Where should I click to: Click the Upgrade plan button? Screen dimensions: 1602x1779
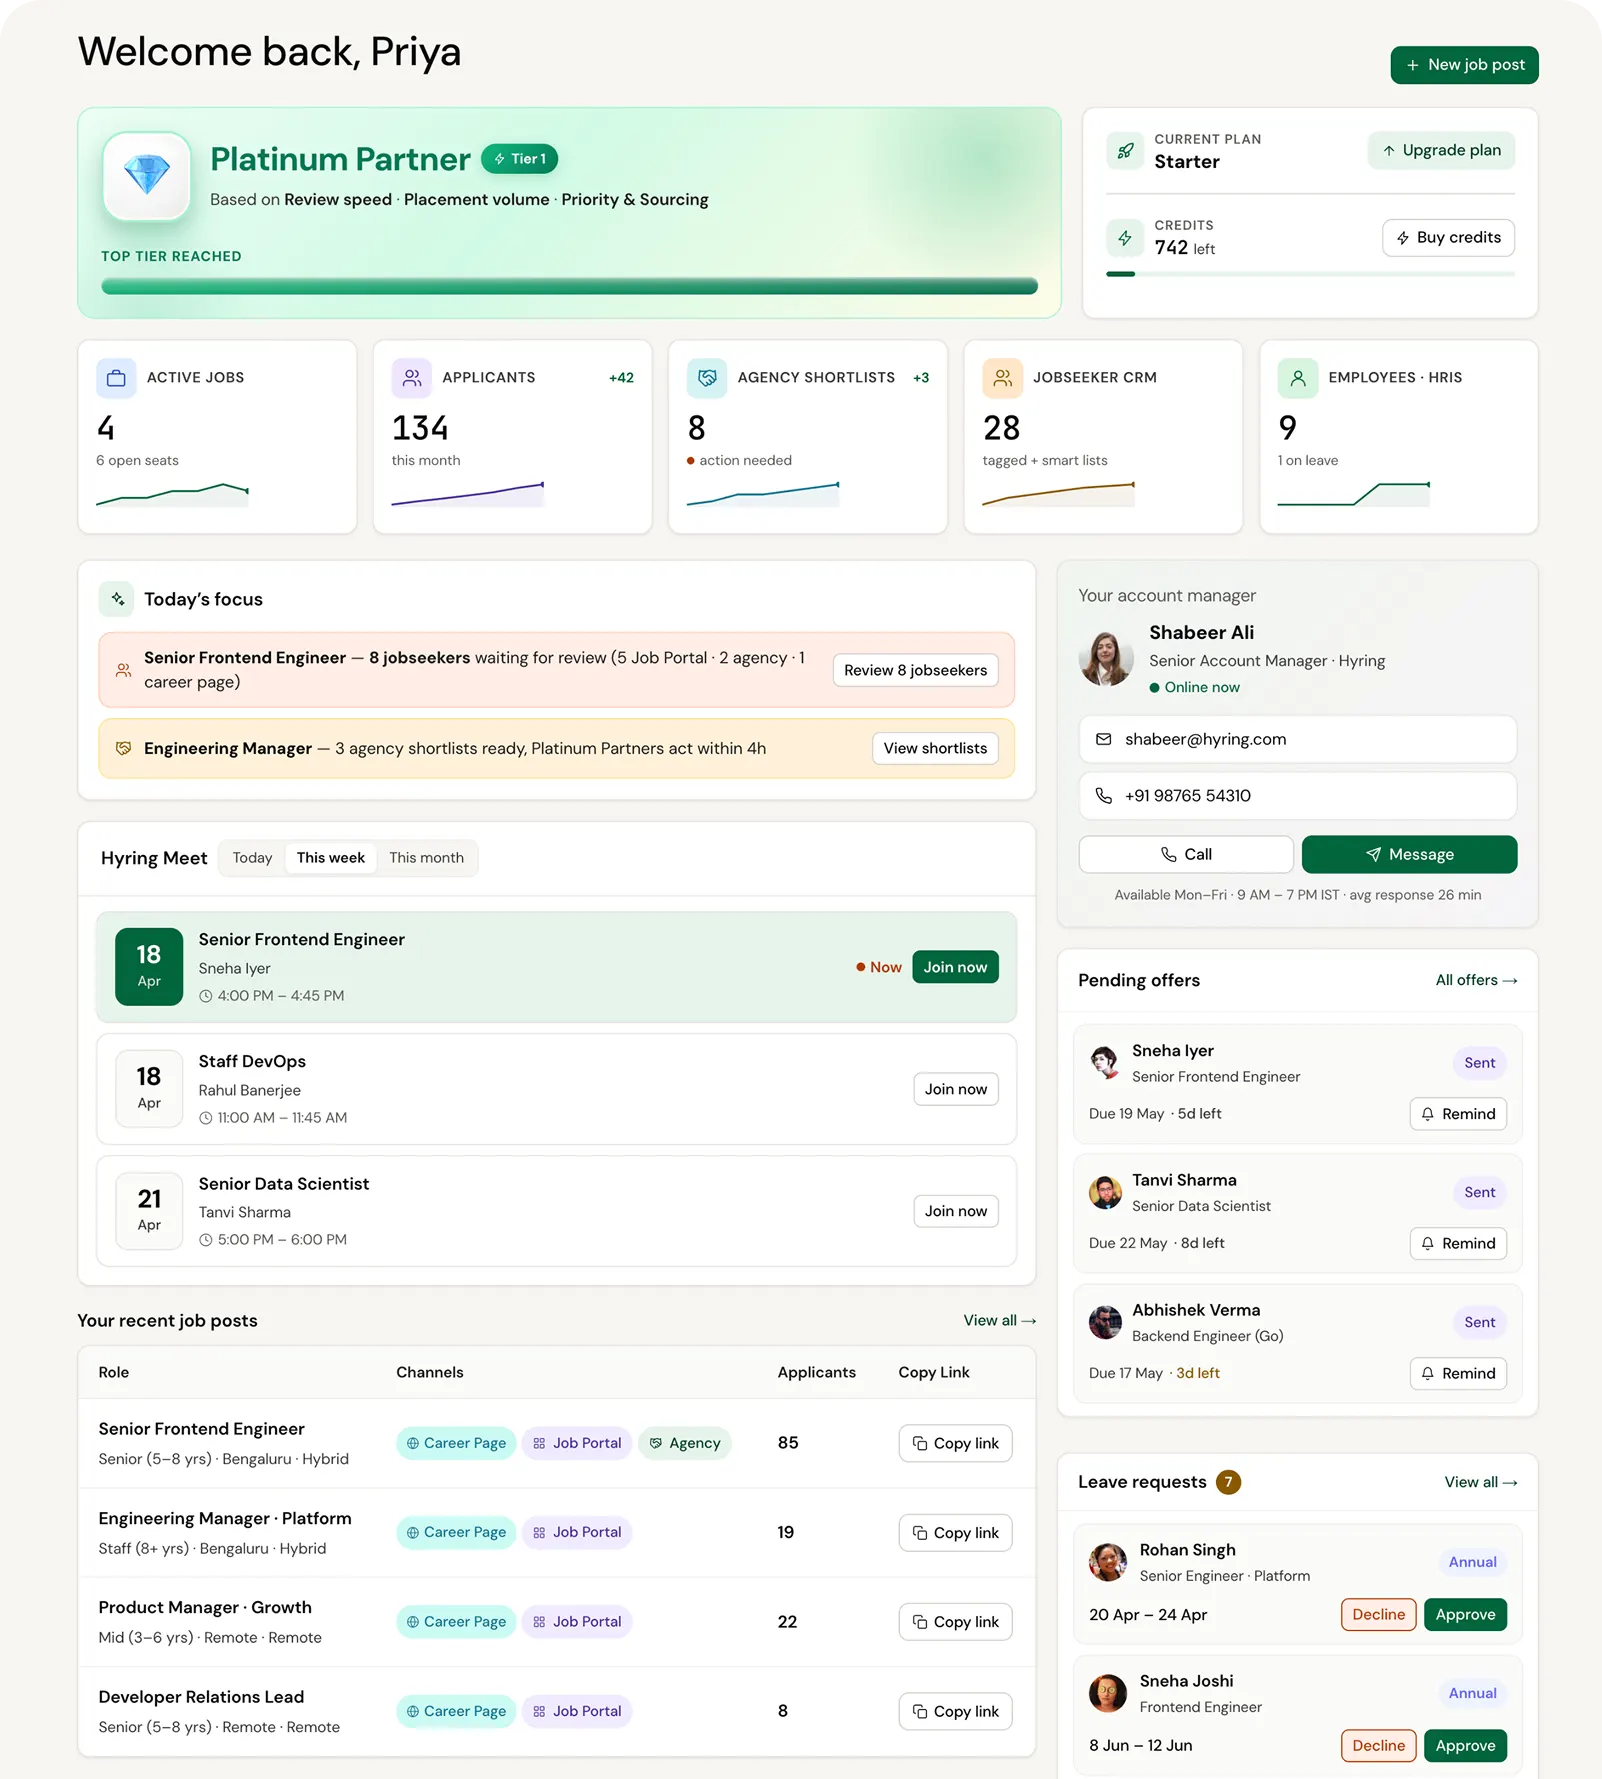click(x=1441, y=150)
